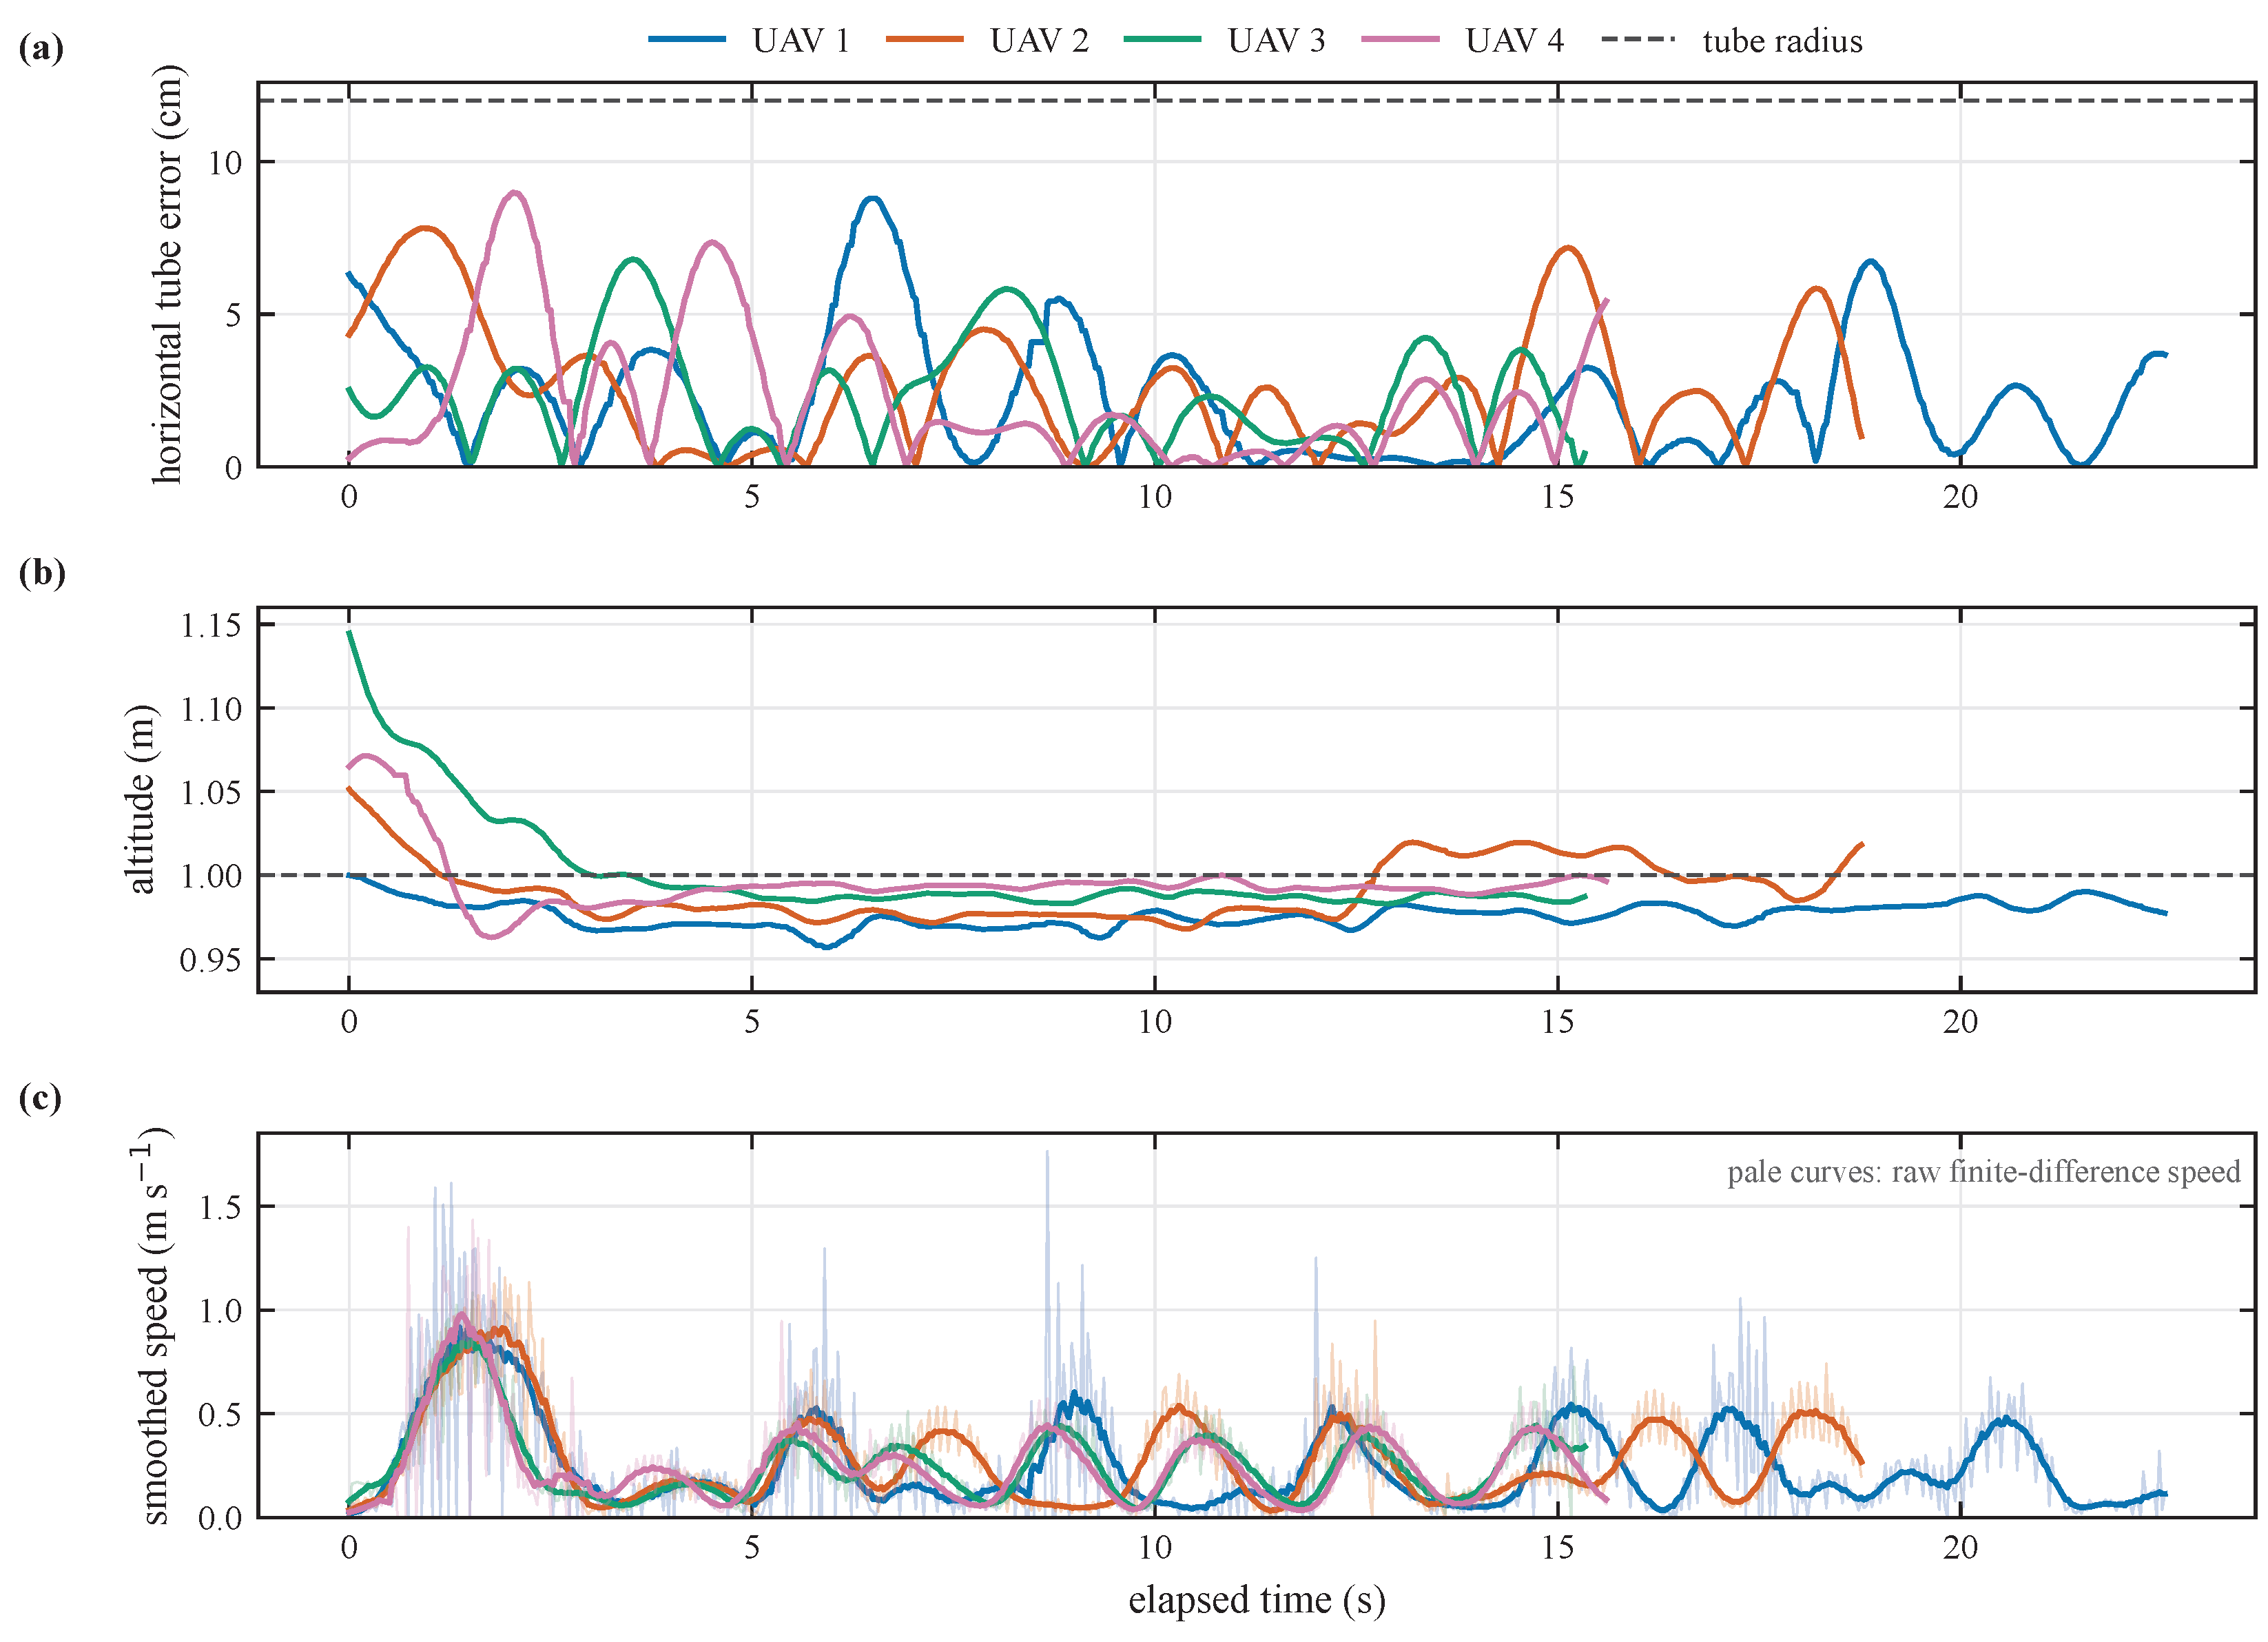Click the horizontal tube error axis title
Viewport: 2268px width, 1642px height.
(x=167, y=274)
